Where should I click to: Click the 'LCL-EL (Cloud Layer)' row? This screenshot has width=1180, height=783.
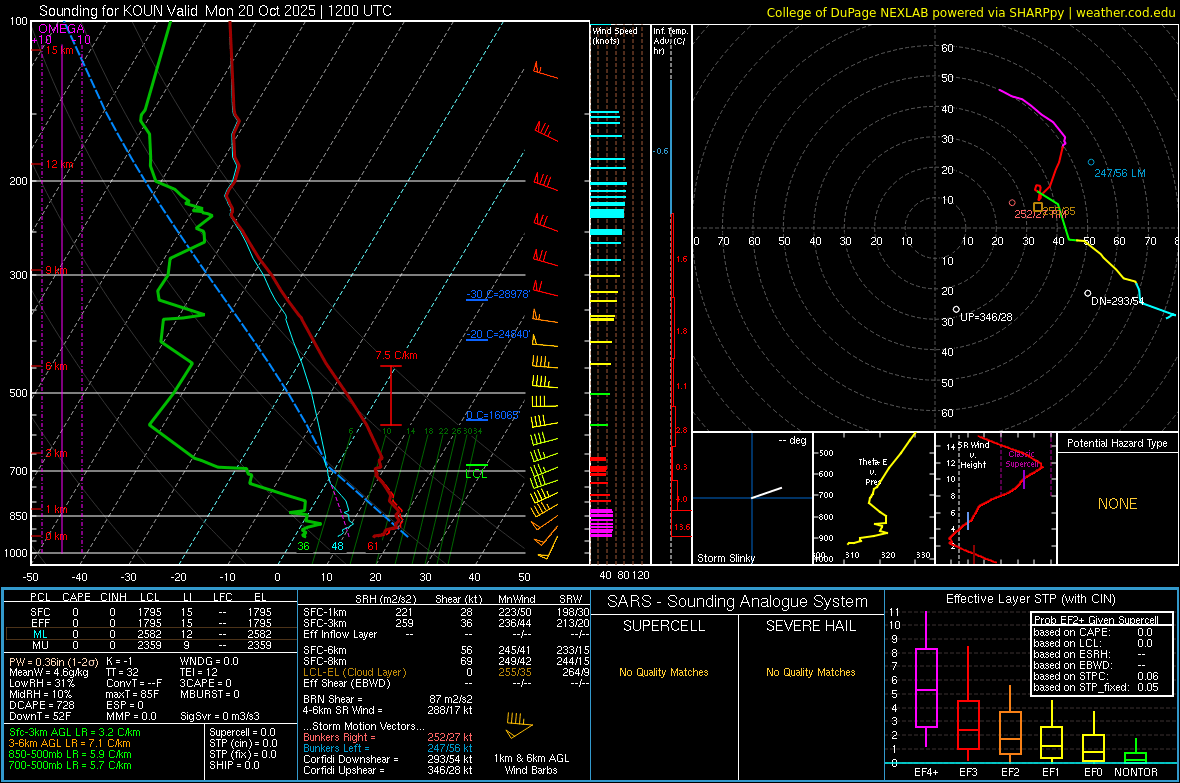(446, 672)
